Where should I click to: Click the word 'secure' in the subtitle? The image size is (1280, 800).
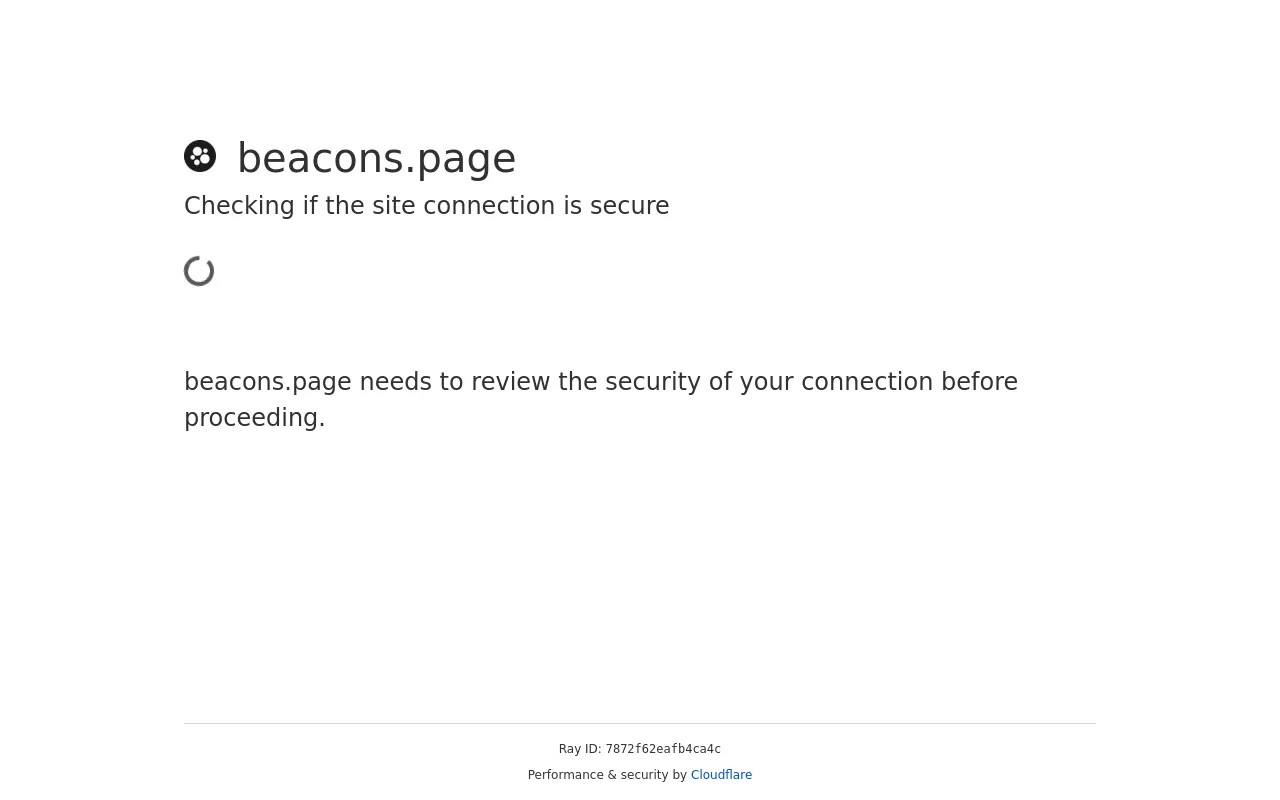click(x=628, y=206)
